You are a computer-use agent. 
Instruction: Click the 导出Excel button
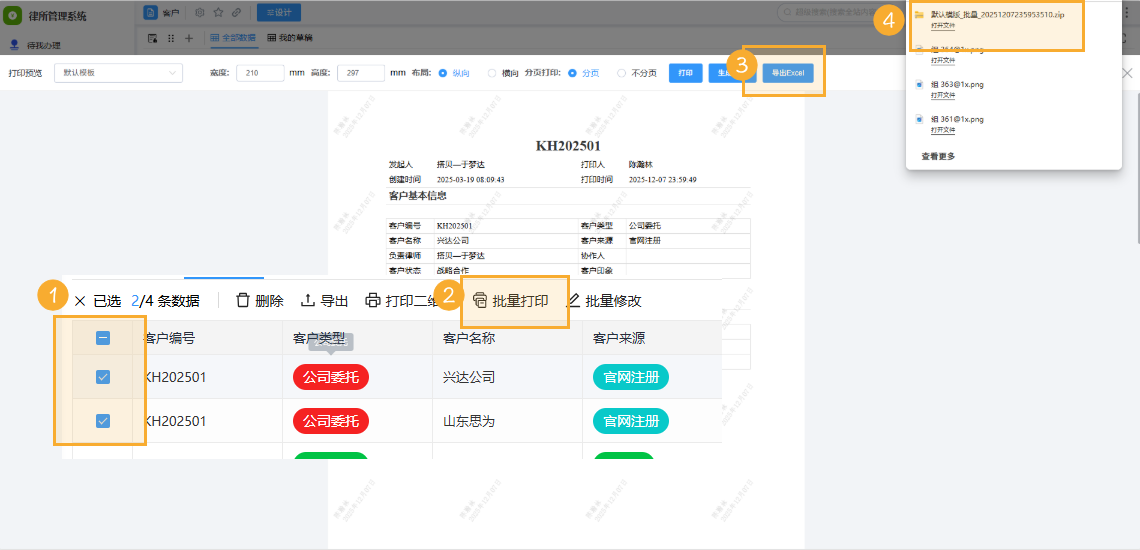(788, 73)
